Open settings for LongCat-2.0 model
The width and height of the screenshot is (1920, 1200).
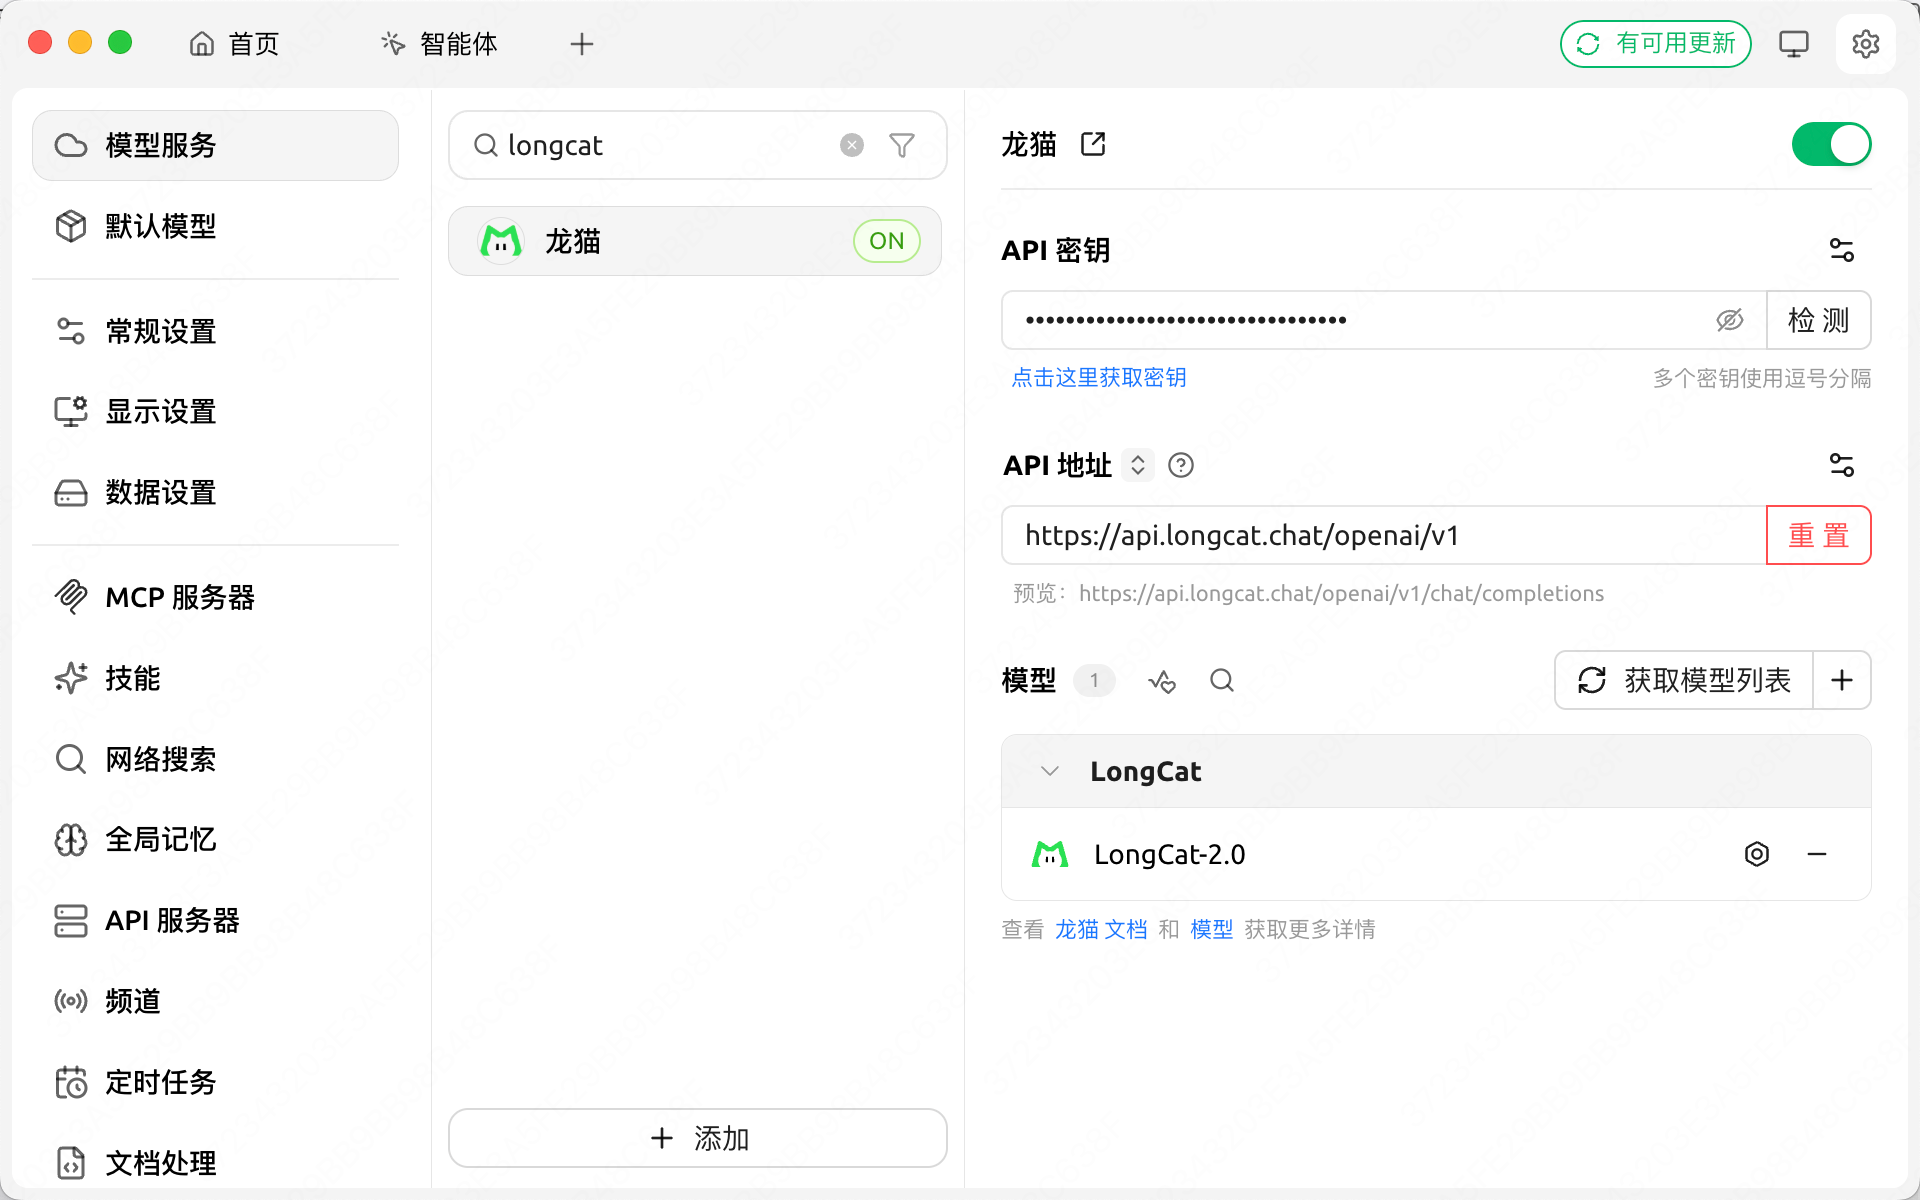click(x=1757, y=854)
